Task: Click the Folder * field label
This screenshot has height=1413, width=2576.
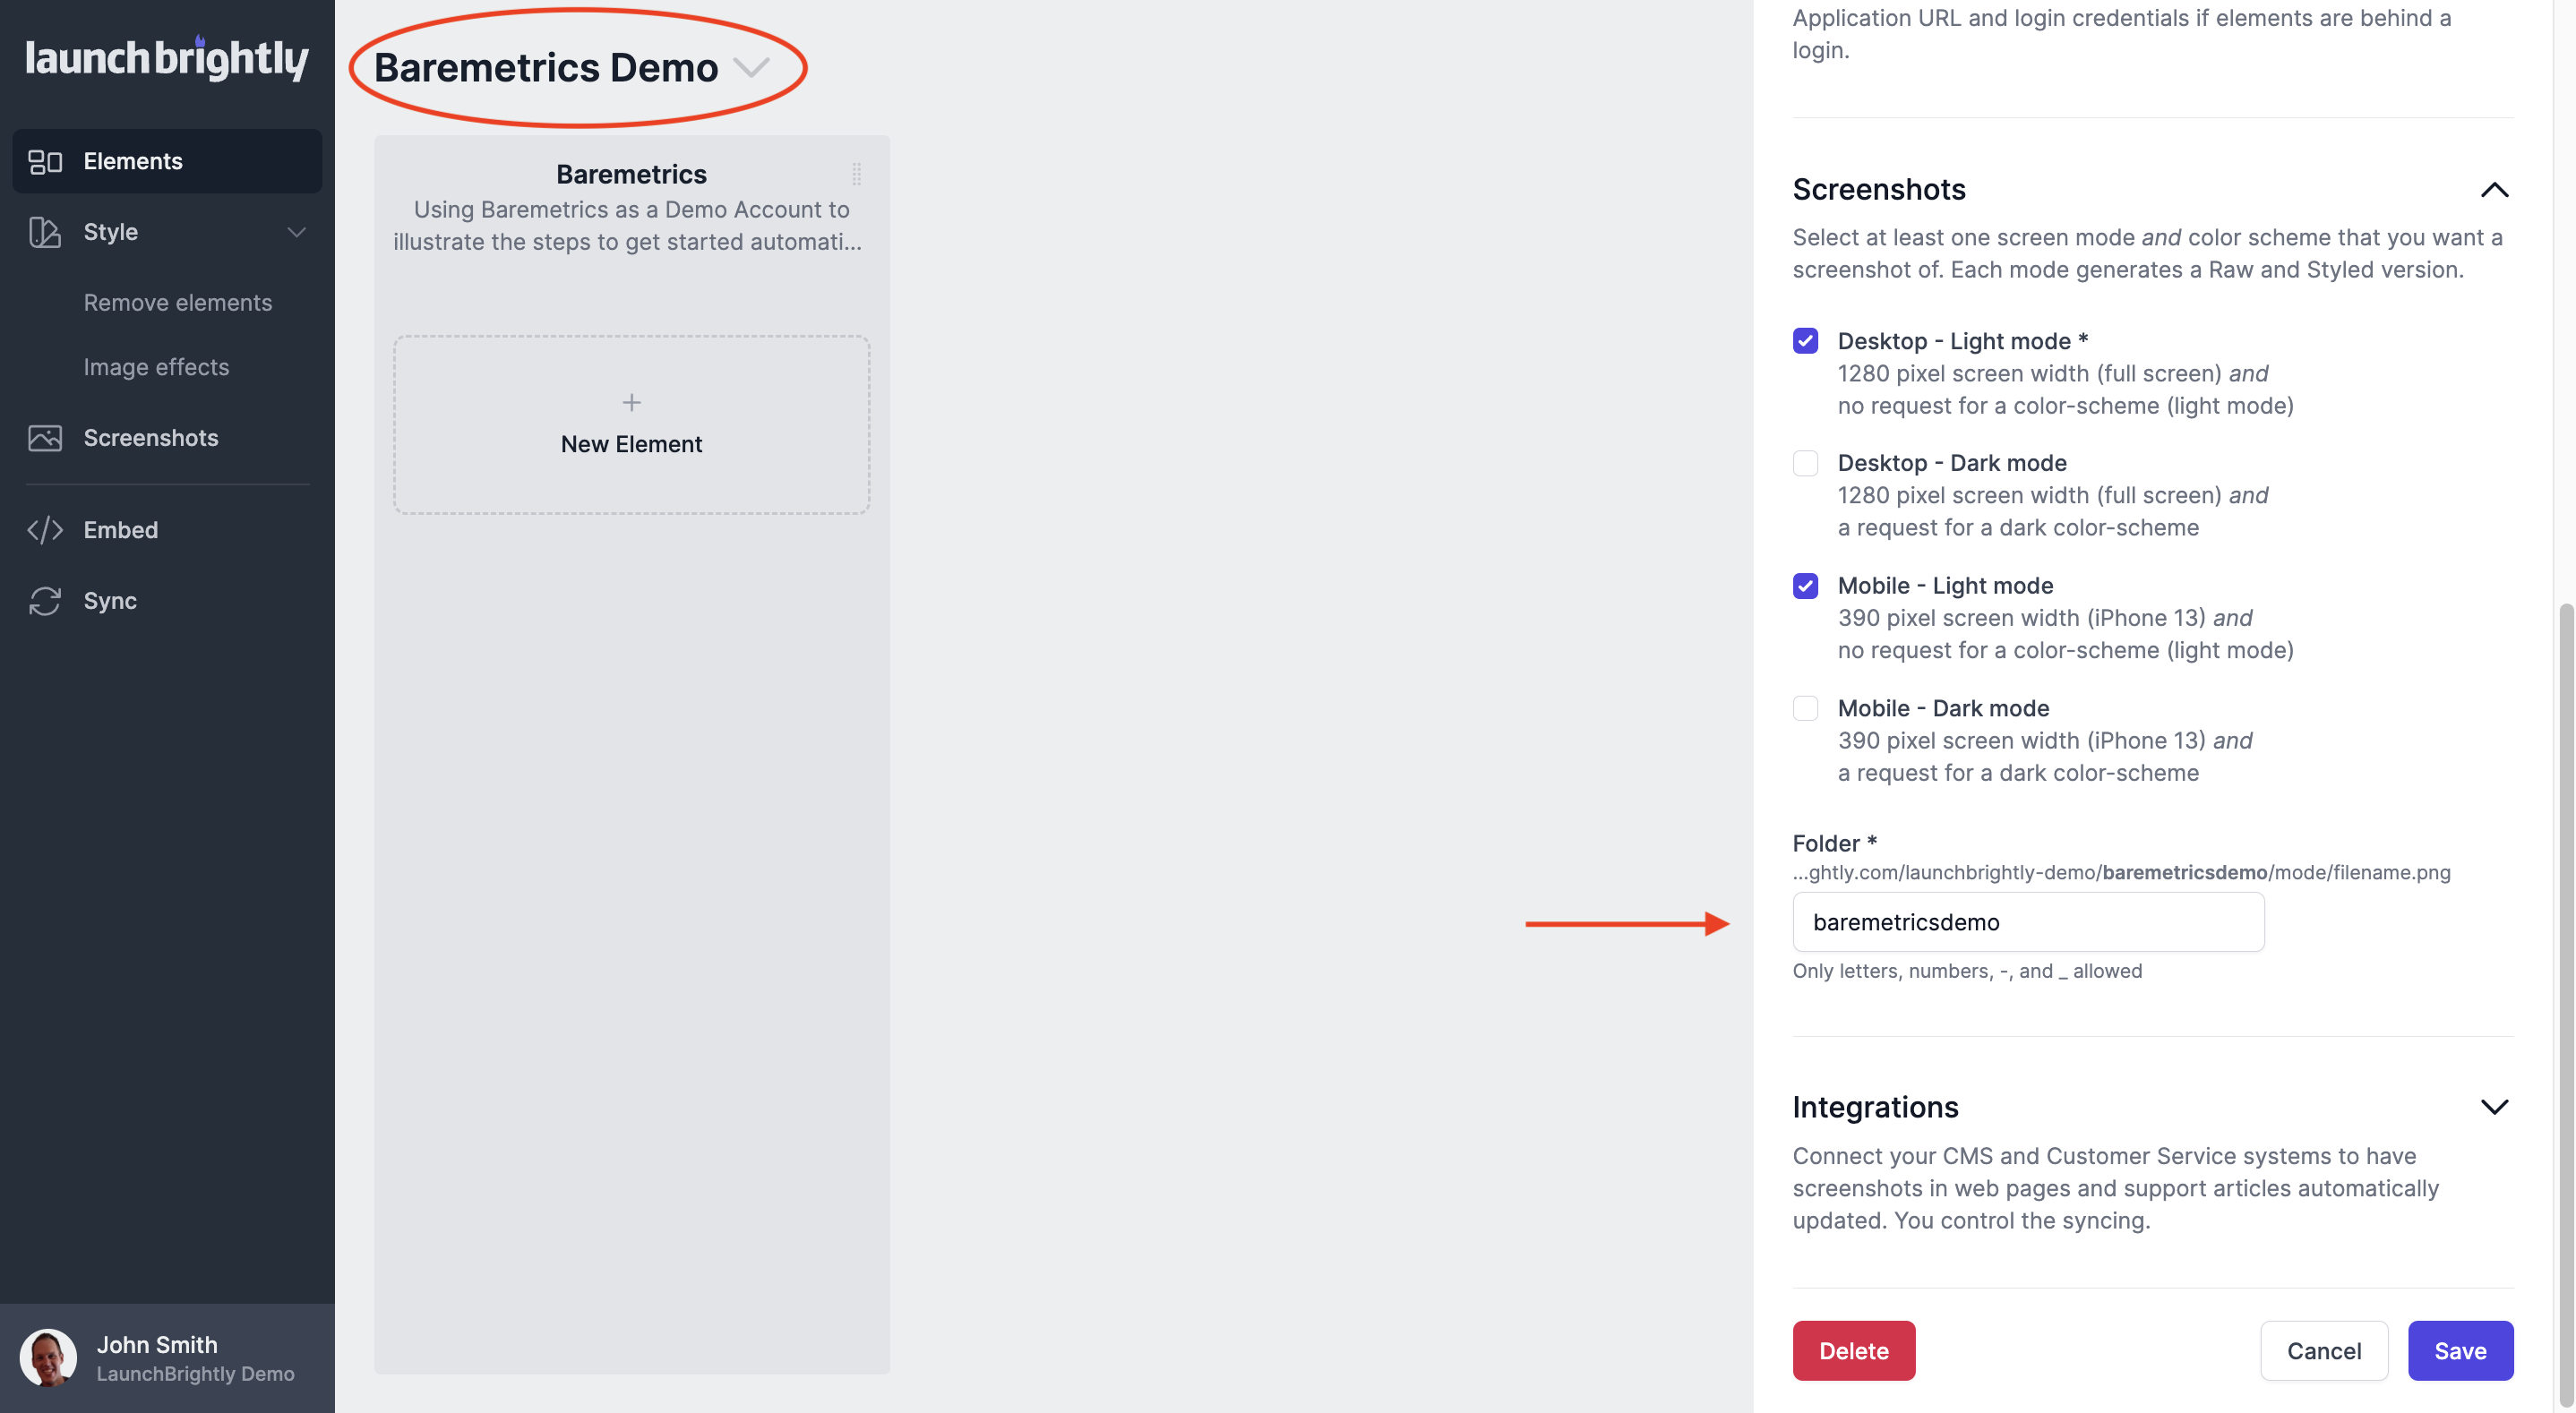Action: click(1834, 843)
